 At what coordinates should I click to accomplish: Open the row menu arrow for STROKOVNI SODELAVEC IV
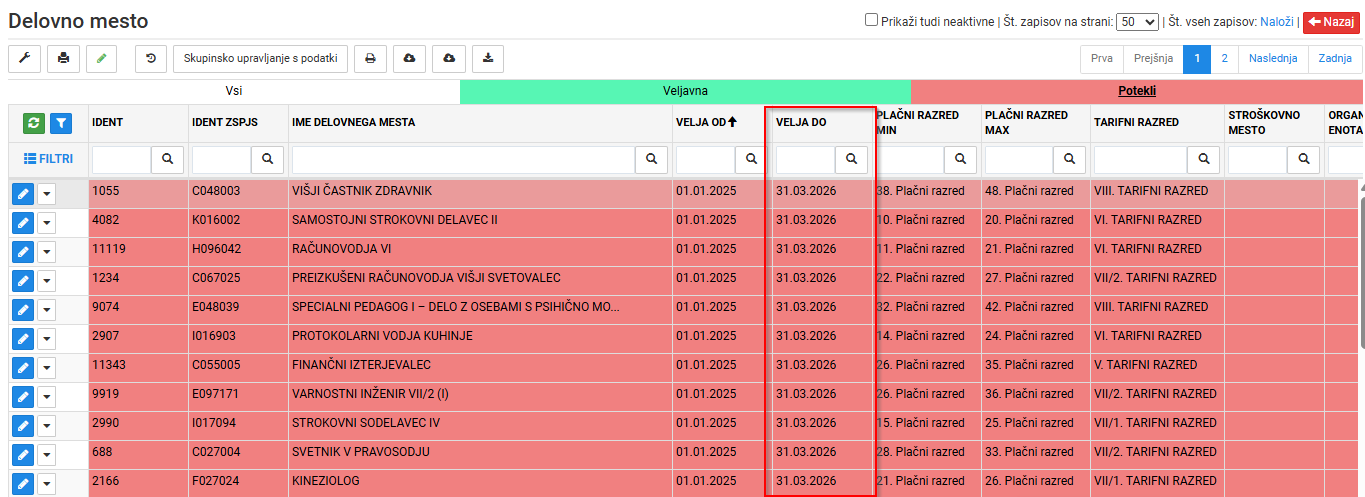[47, 427]
